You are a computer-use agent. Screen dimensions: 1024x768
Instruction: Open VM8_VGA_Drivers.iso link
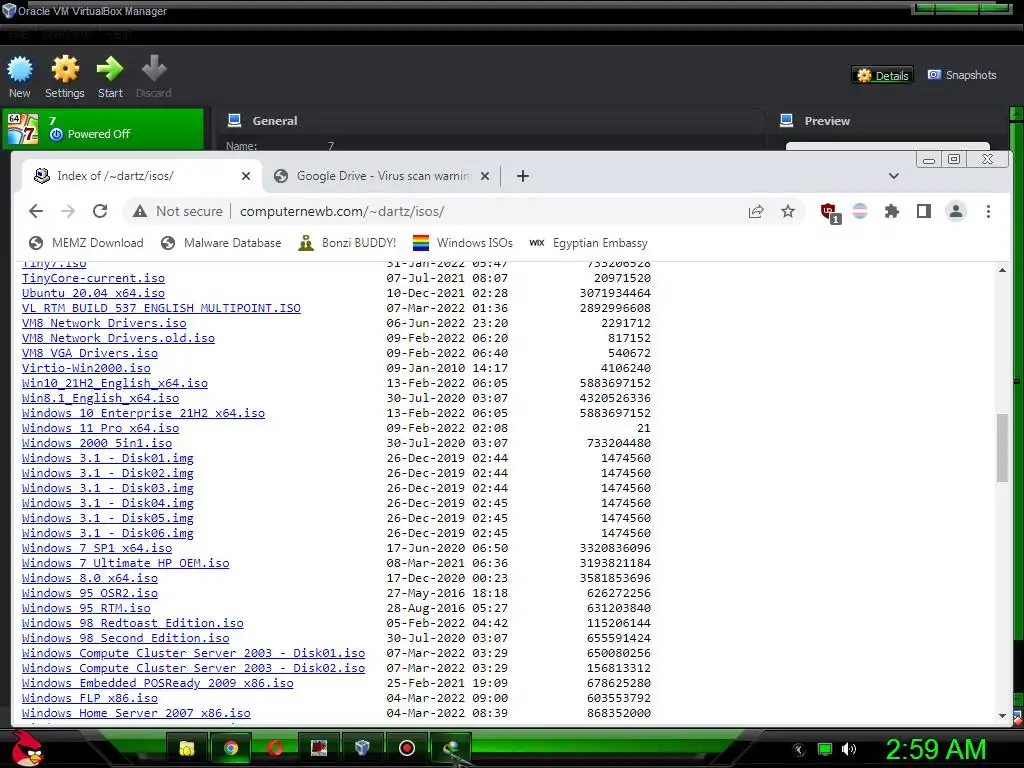tap(89, 353)
